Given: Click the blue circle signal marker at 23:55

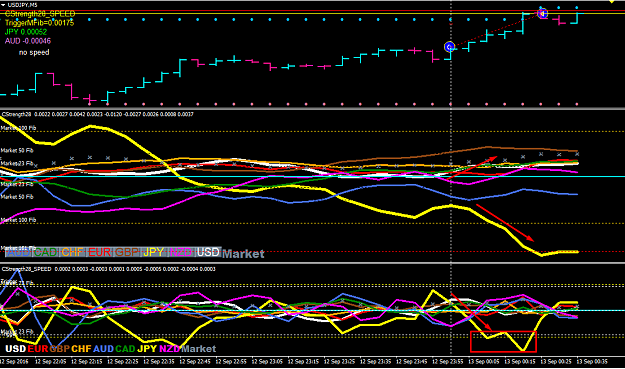Looking at the screenshot, I should (x=450, y=47).
